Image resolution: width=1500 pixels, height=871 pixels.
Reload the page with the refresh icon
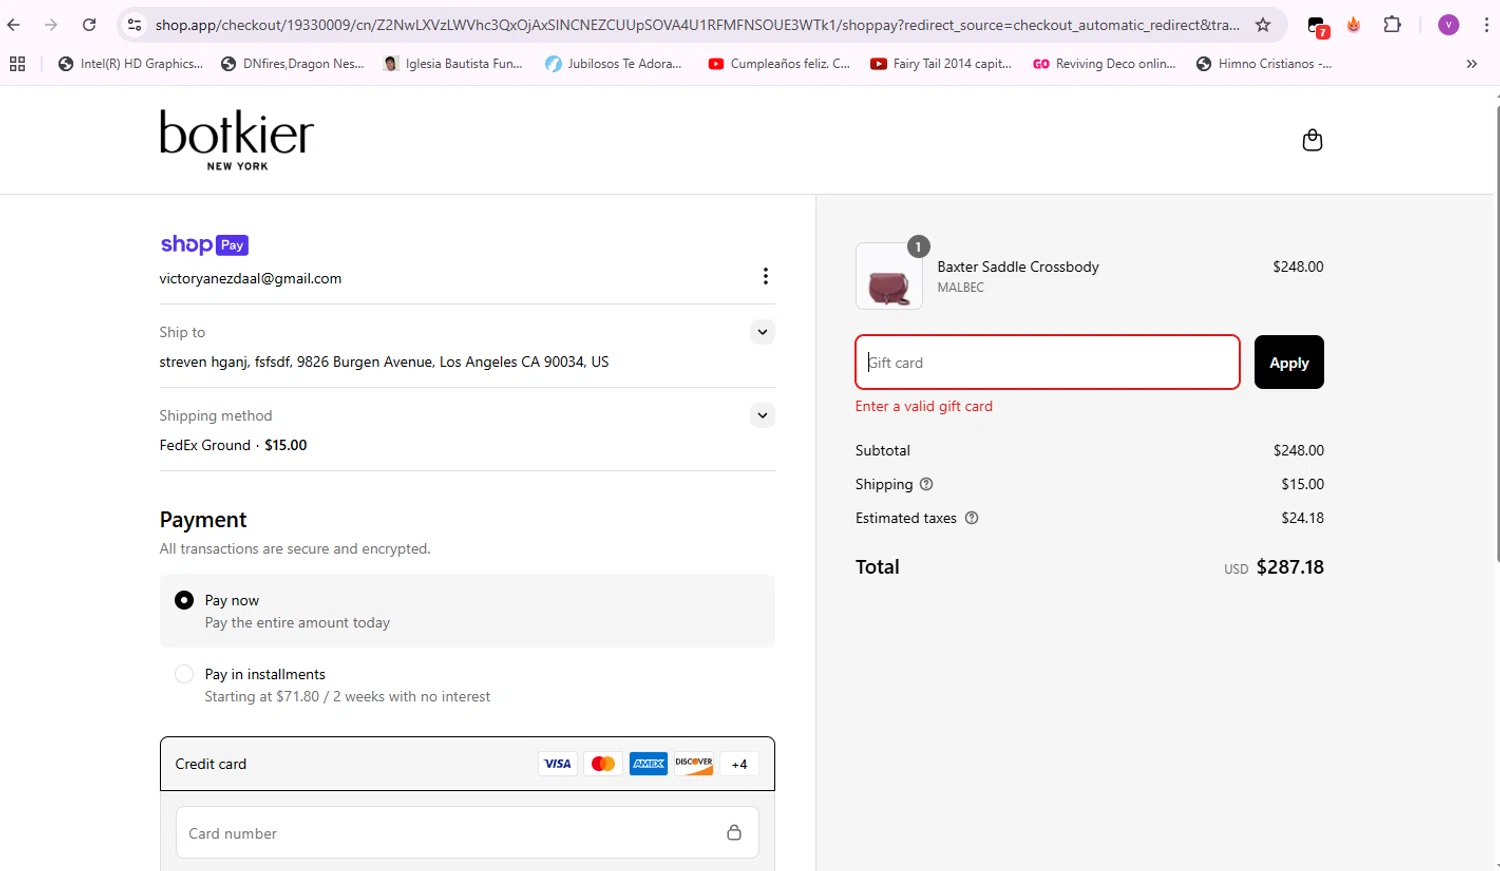[x=89, y=25]
